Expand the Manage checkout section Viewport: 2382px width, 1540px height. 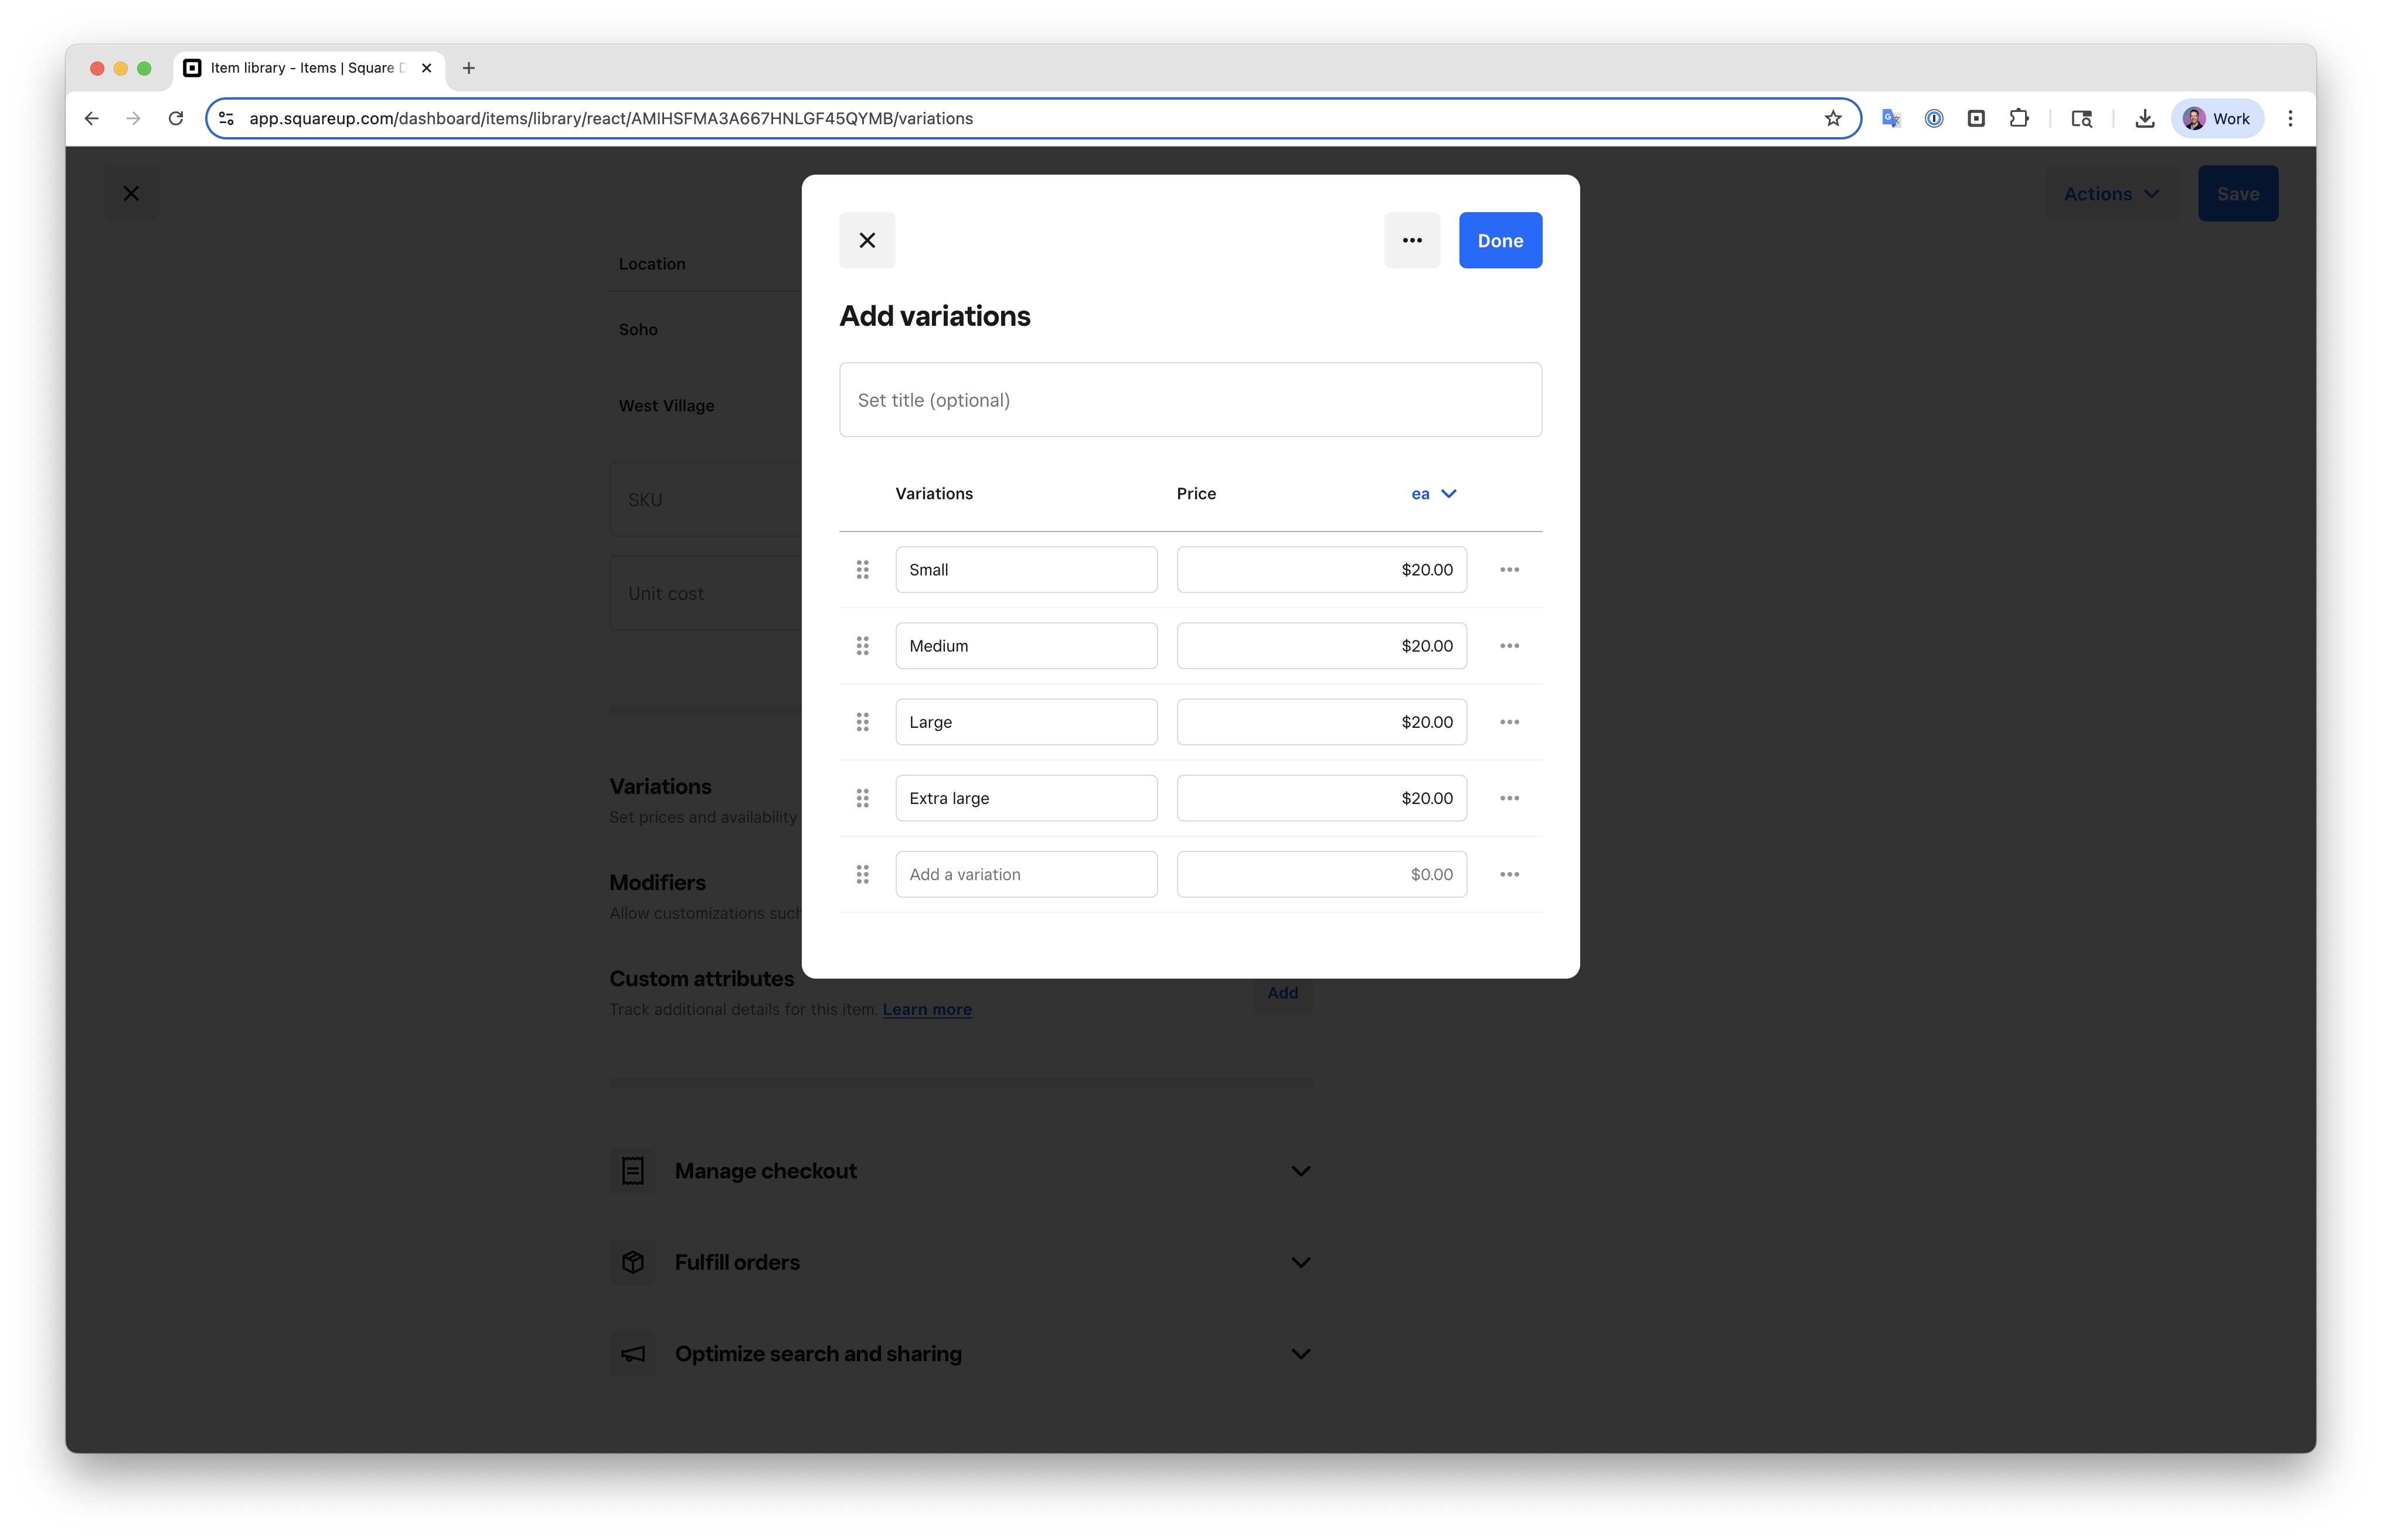click(x=1300, y=1171)
